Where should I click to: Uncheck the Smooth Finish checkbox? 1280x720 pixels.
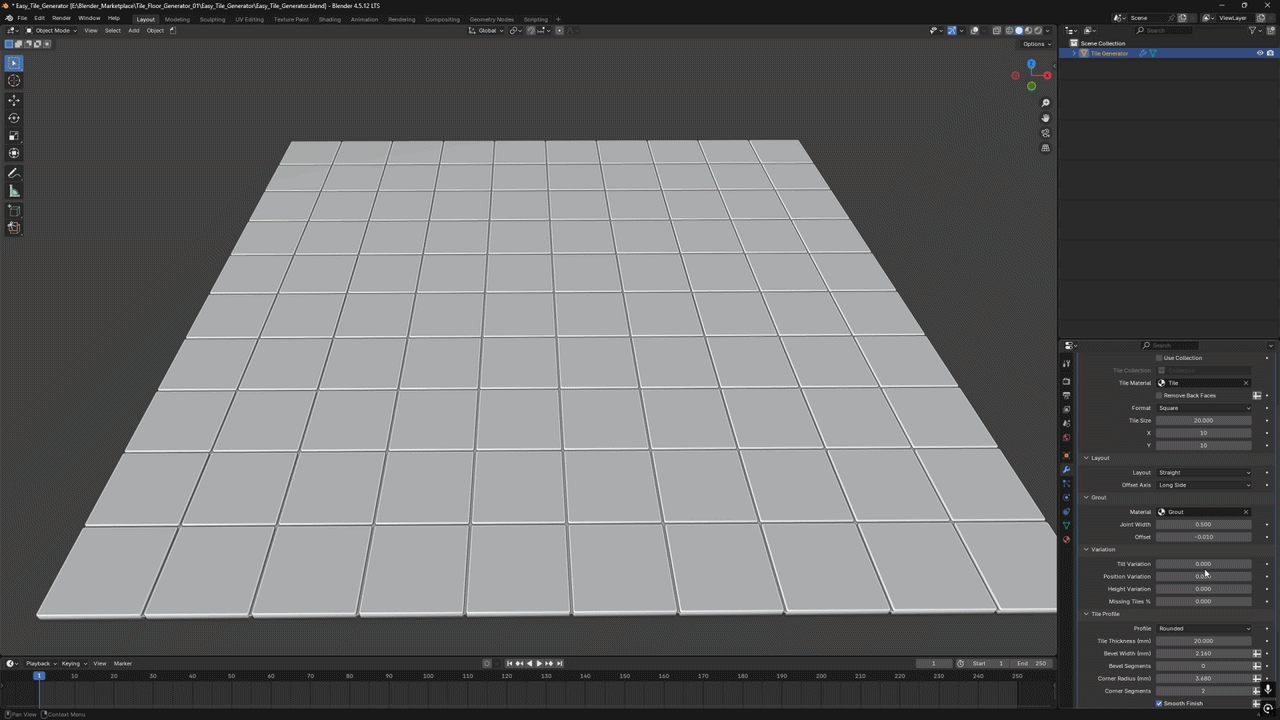click(1160, 703)
